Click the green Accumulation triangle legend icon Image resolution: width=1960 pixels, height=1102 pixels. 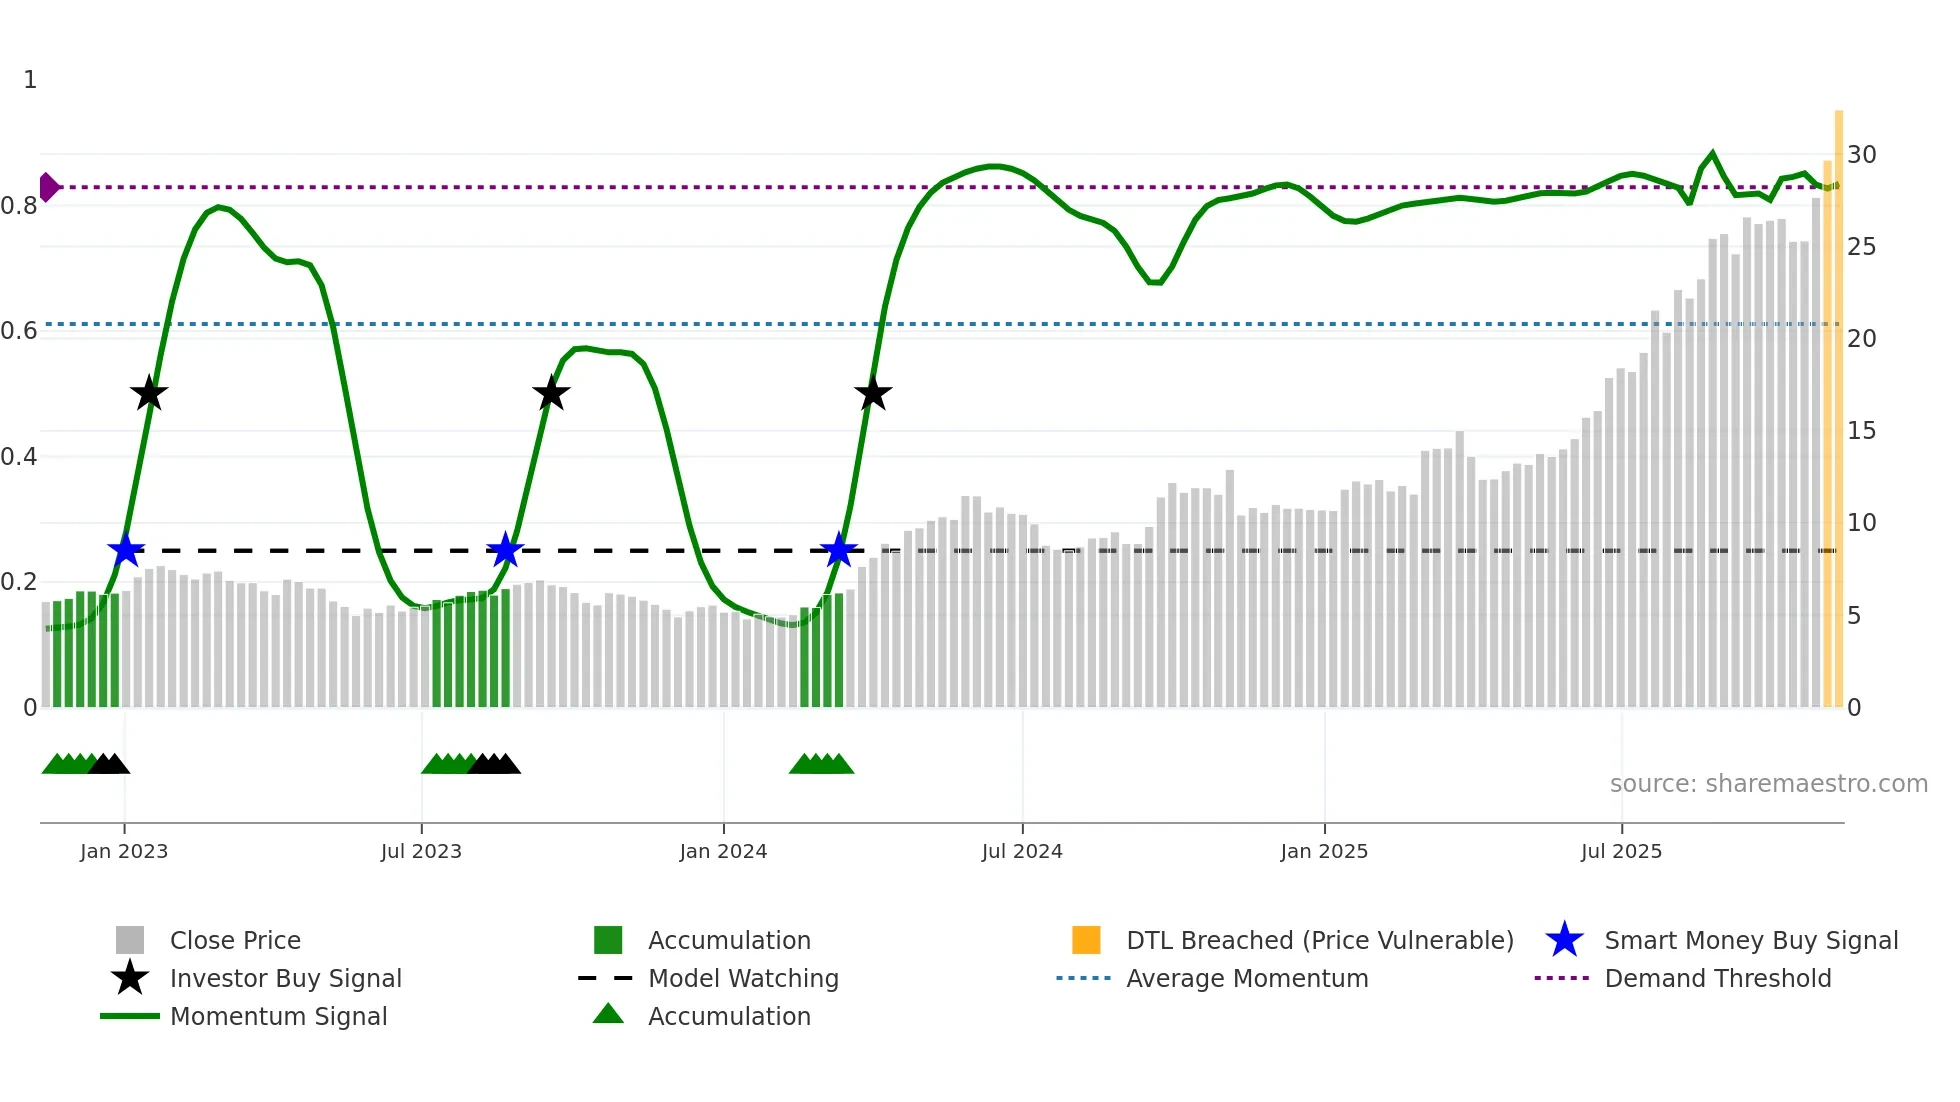click(x=608, y=1015)
